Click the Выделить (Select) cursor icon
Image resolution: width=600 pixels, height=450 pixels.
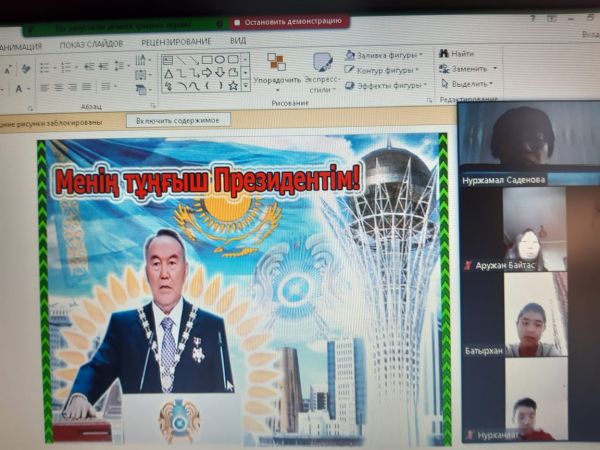(x=443, y=84)
